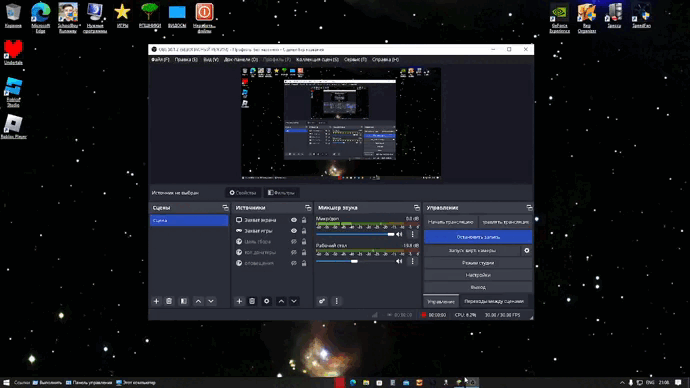Open the Файл menu
This screenshot has width=690, height=388.
tap(160, 59)
